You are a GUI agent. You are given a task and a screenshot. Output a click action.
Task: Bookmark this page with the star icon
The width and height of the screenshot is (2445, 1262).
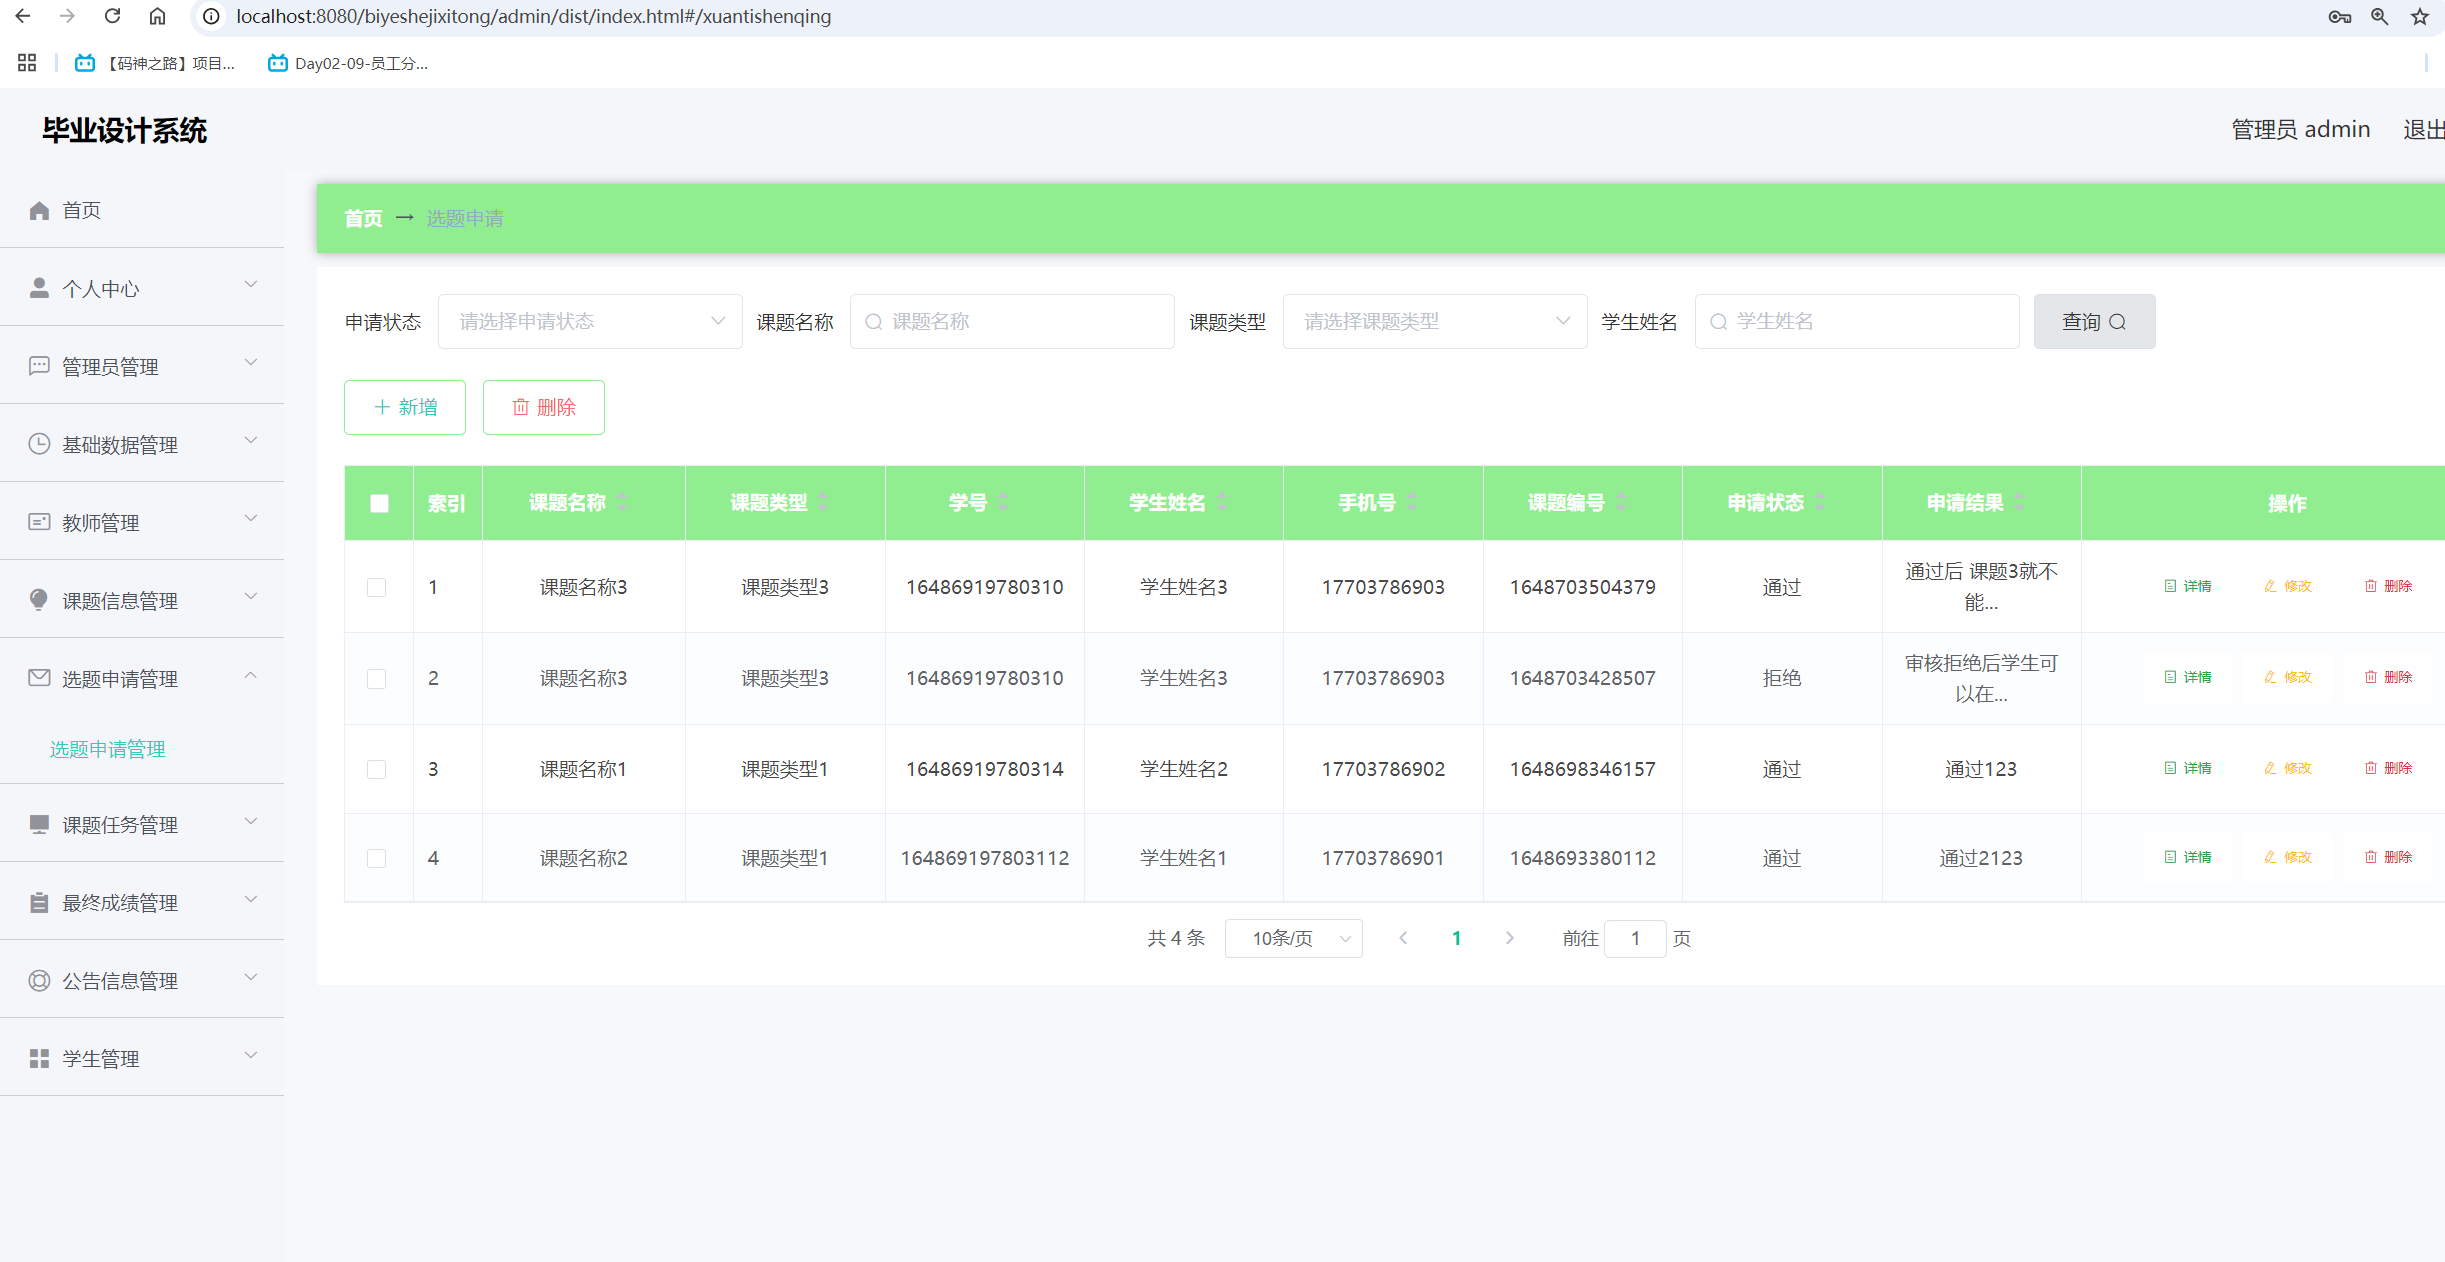(x=2419, y=16)
